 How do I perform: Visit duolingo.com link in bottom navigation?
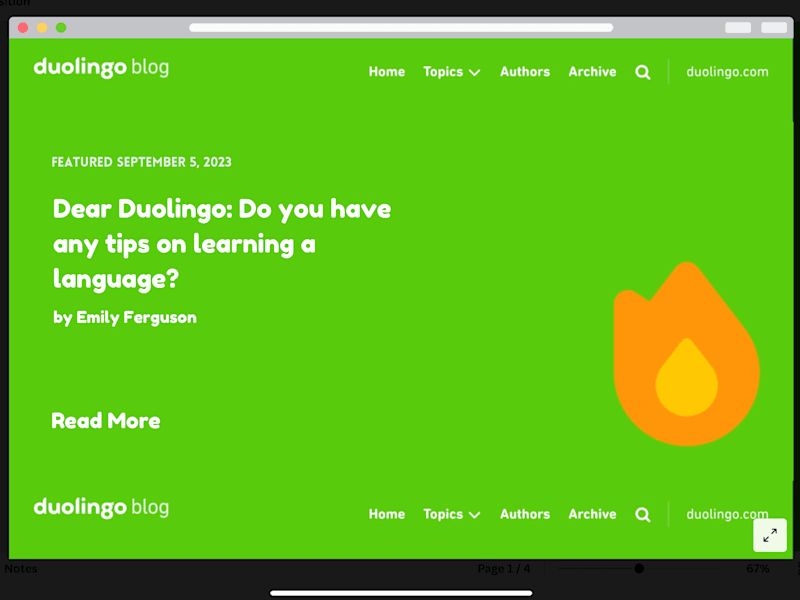pos(727,514)
